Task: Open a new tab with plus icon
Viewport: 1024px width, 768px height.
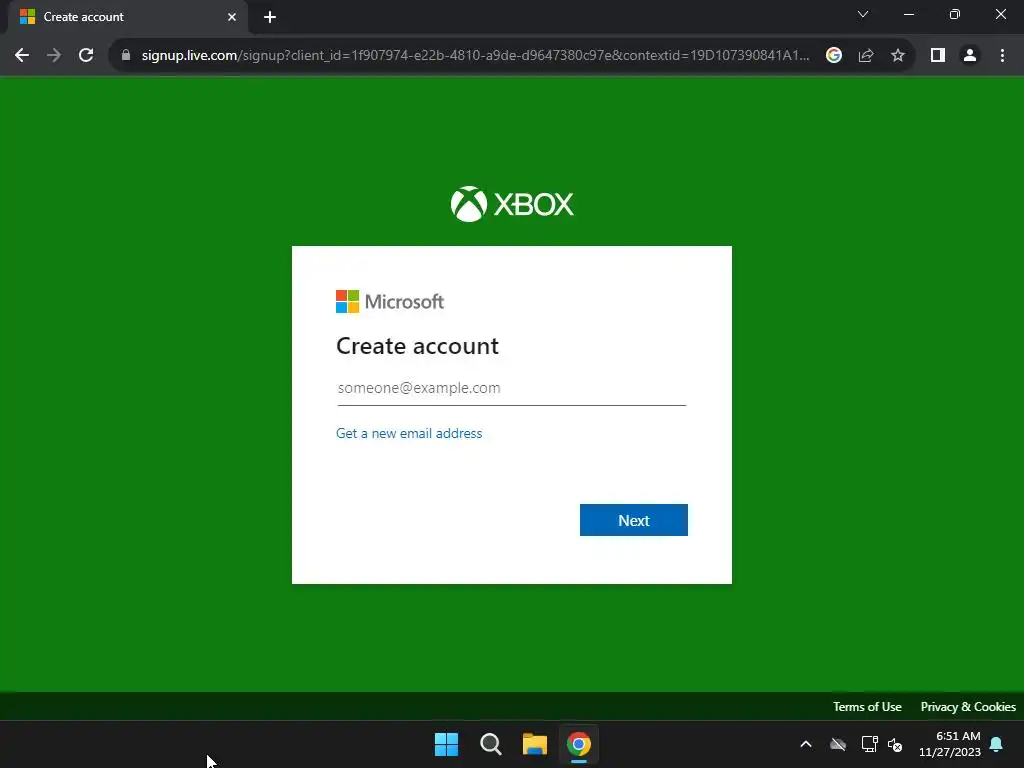Action: pyautogui.click(x=270, y=17)
